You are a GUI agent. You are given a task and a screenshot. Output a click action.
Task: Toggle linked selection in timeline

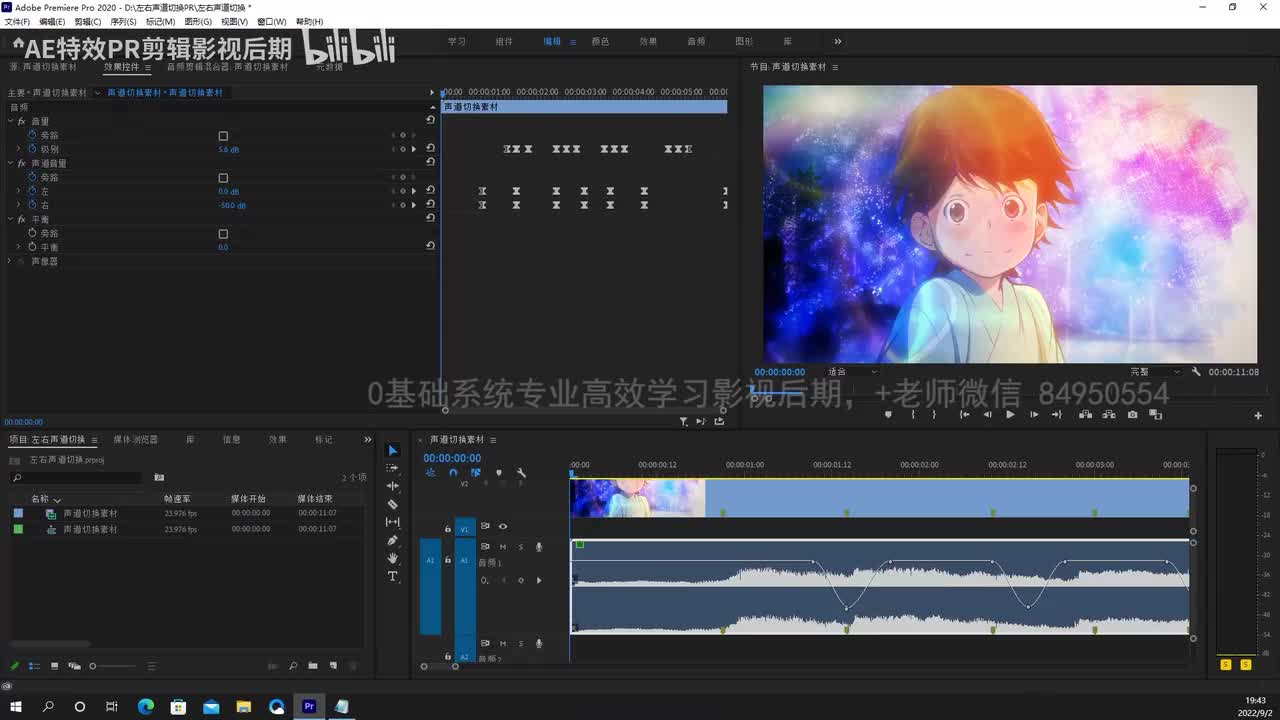coord(475,473)
